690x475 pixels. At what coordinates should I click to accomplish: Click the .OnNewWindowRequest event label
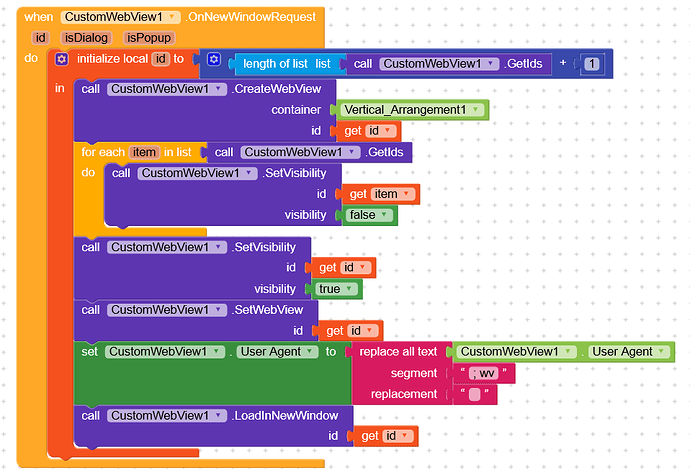250,17
